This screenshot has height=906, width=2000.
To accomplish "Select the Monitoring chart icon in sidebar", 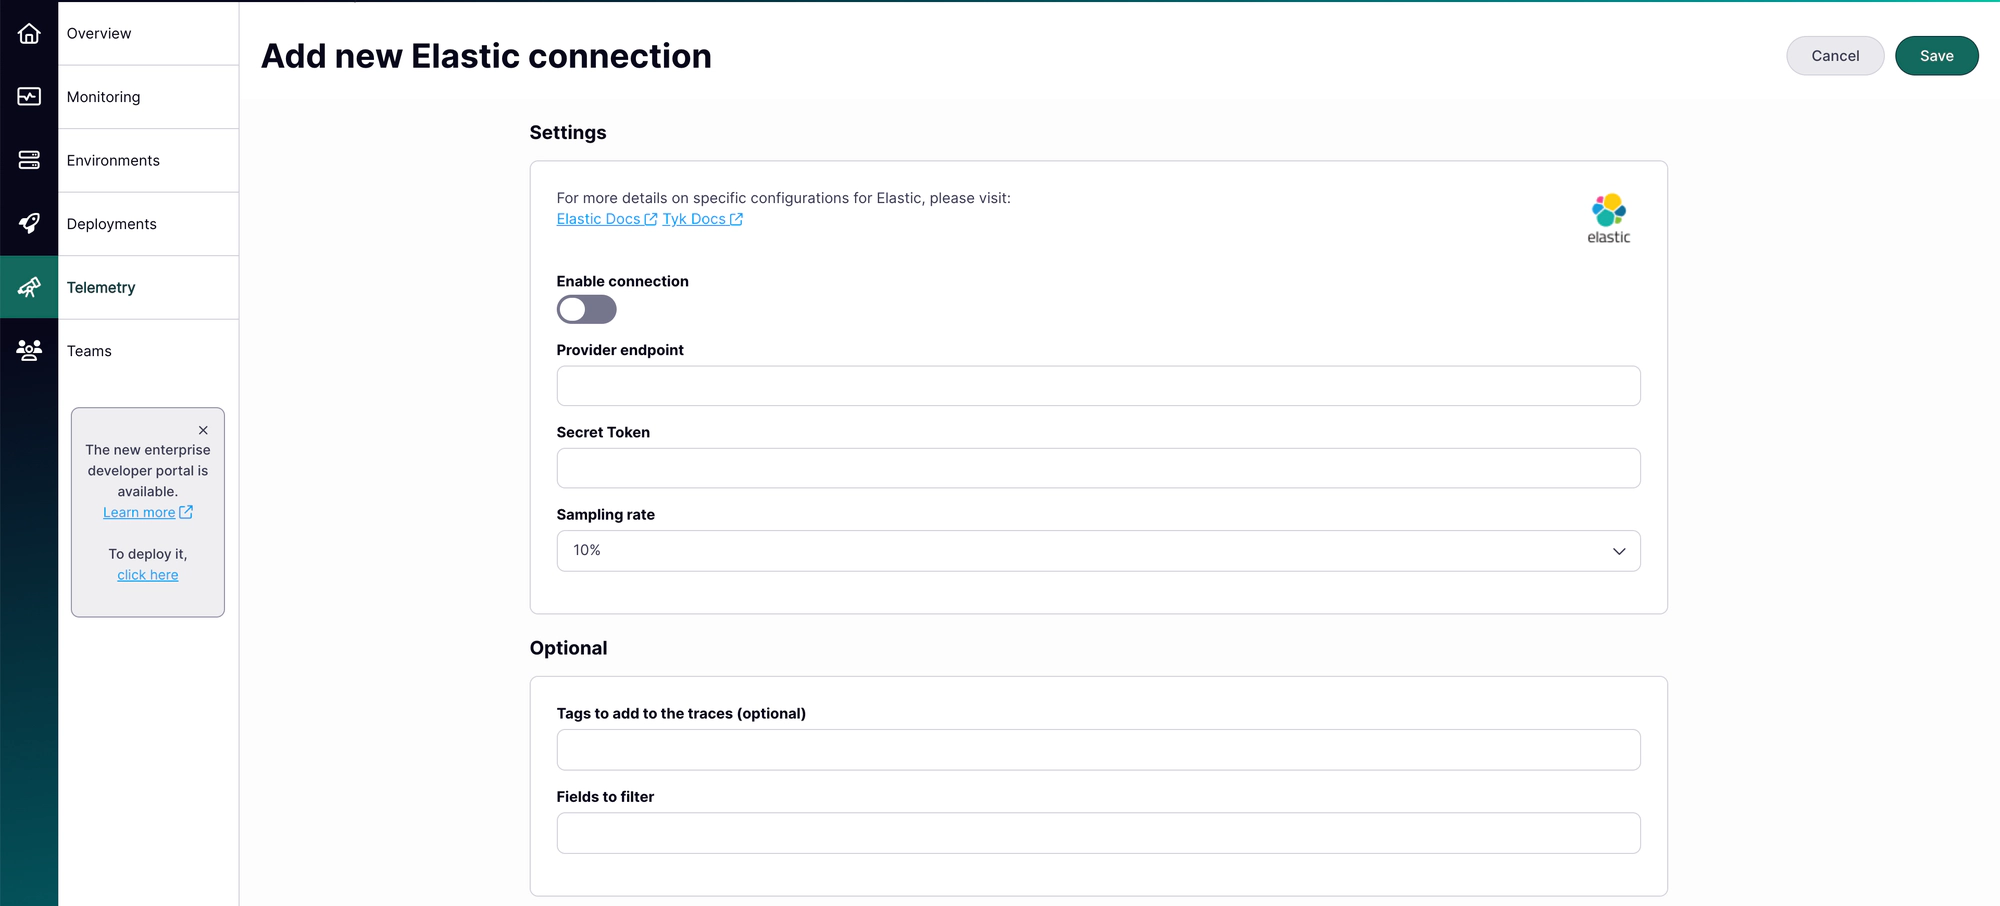I will click(29, 96).
